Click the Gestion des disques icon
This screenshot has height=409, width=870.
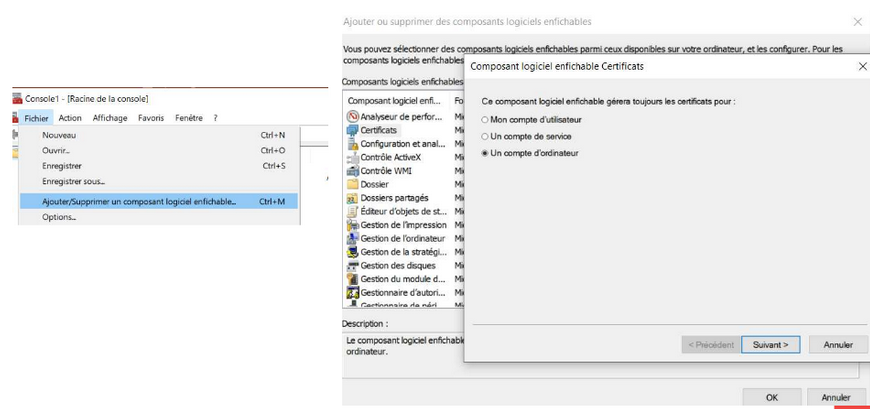[x=352, y=266]
